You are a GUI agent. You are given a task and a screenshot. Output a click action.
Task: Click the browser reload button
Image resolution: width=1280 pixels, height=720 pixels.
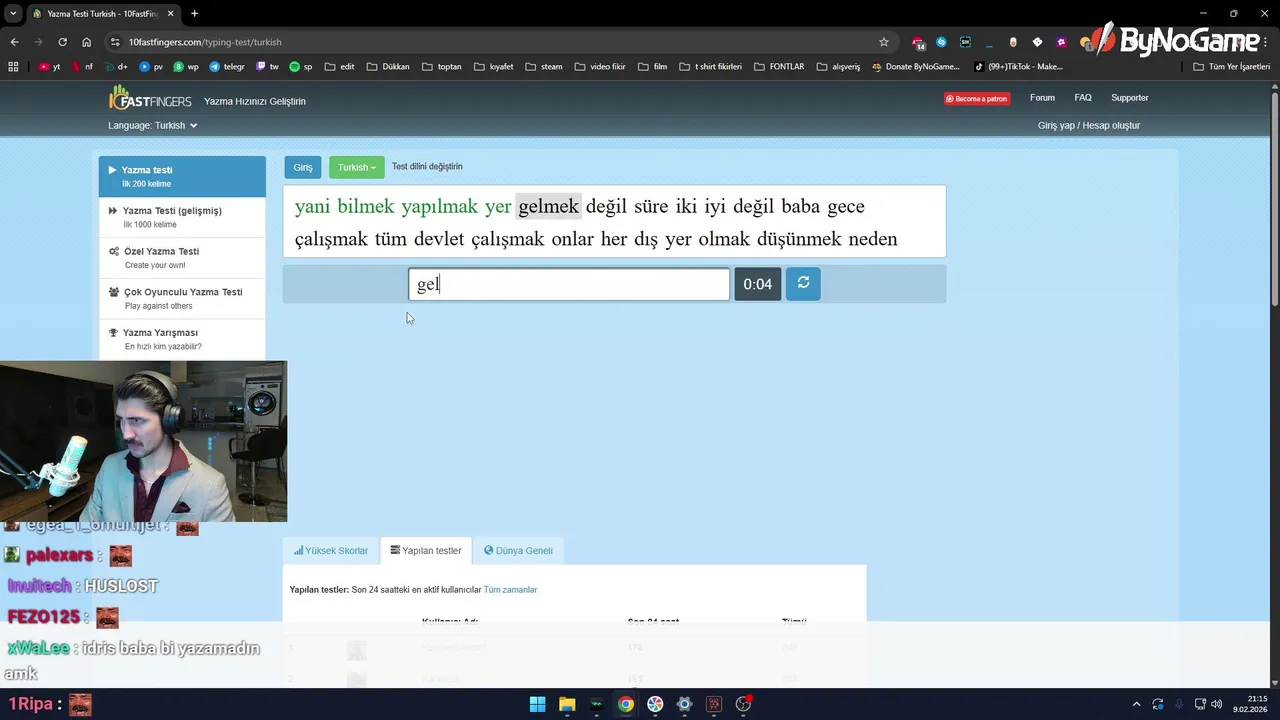[x=62, y=42]
